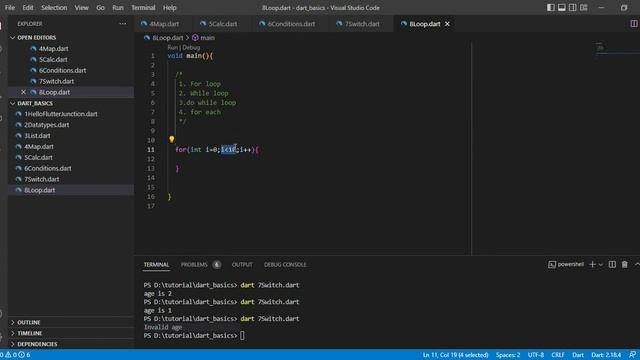This screenshot has width=640, height=360.
Task: Open the File menu
Action: [x=10, y=8]
